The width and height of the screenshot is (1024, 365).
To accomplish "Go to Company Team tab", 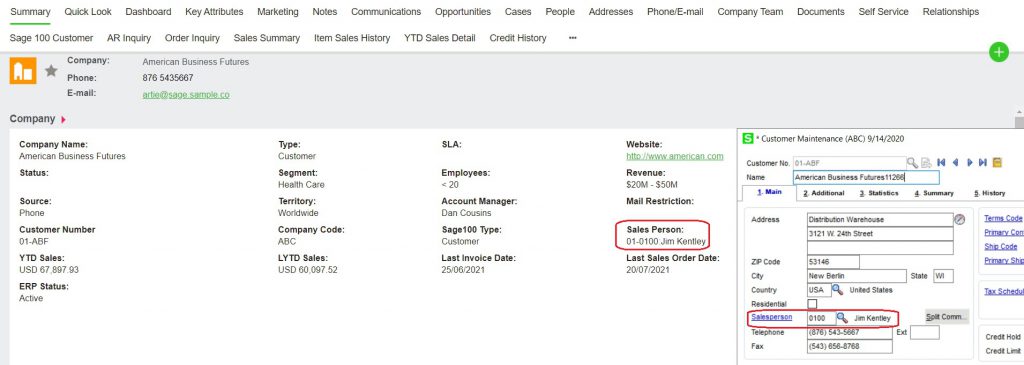I will [x=750, y=12].
